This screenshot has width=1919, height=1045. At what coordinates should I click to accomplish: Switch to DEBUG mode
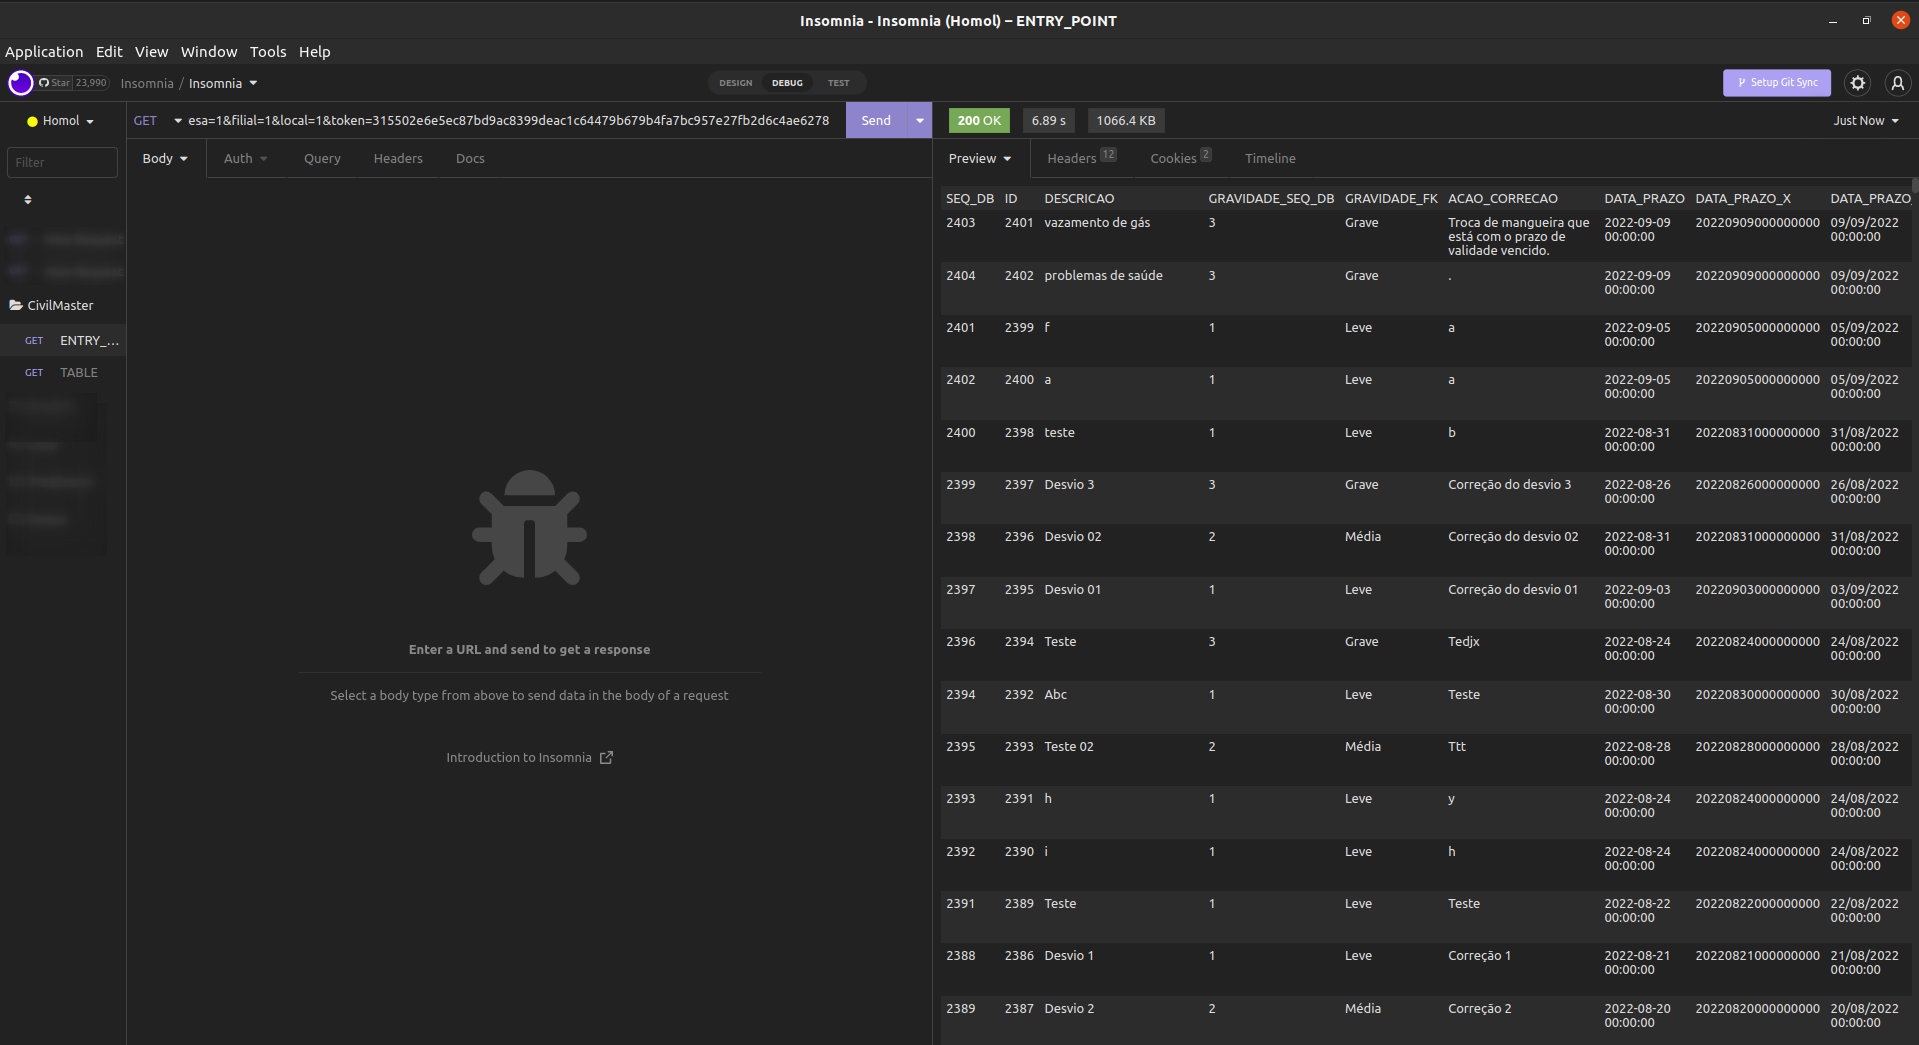787,83
